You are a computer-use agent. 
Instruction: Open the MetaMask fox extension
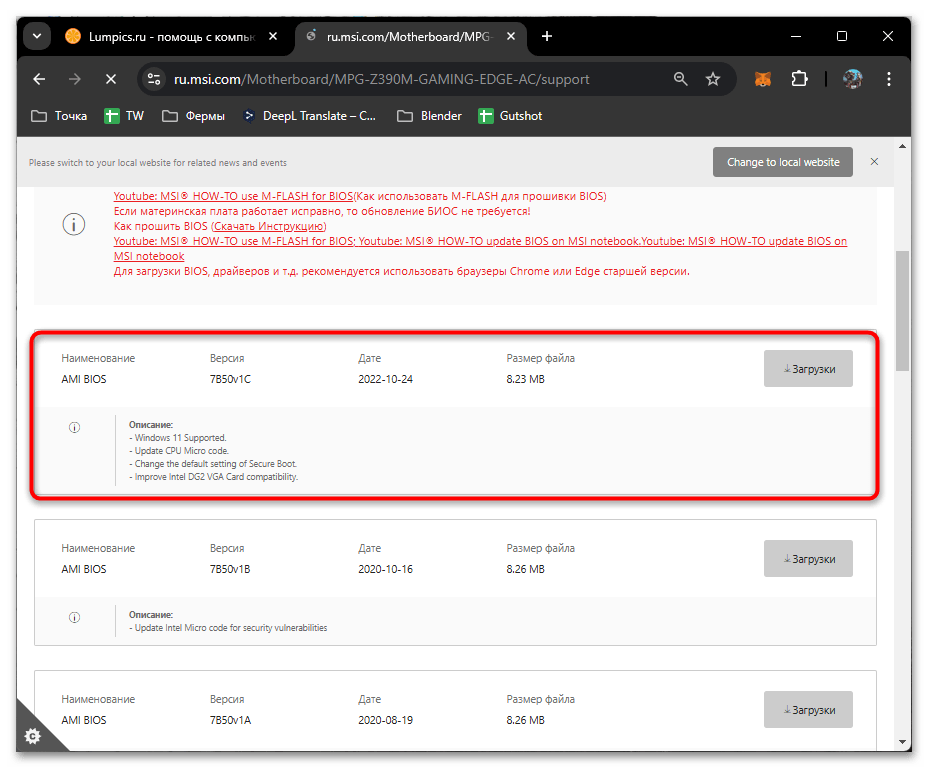click(763, 79)
